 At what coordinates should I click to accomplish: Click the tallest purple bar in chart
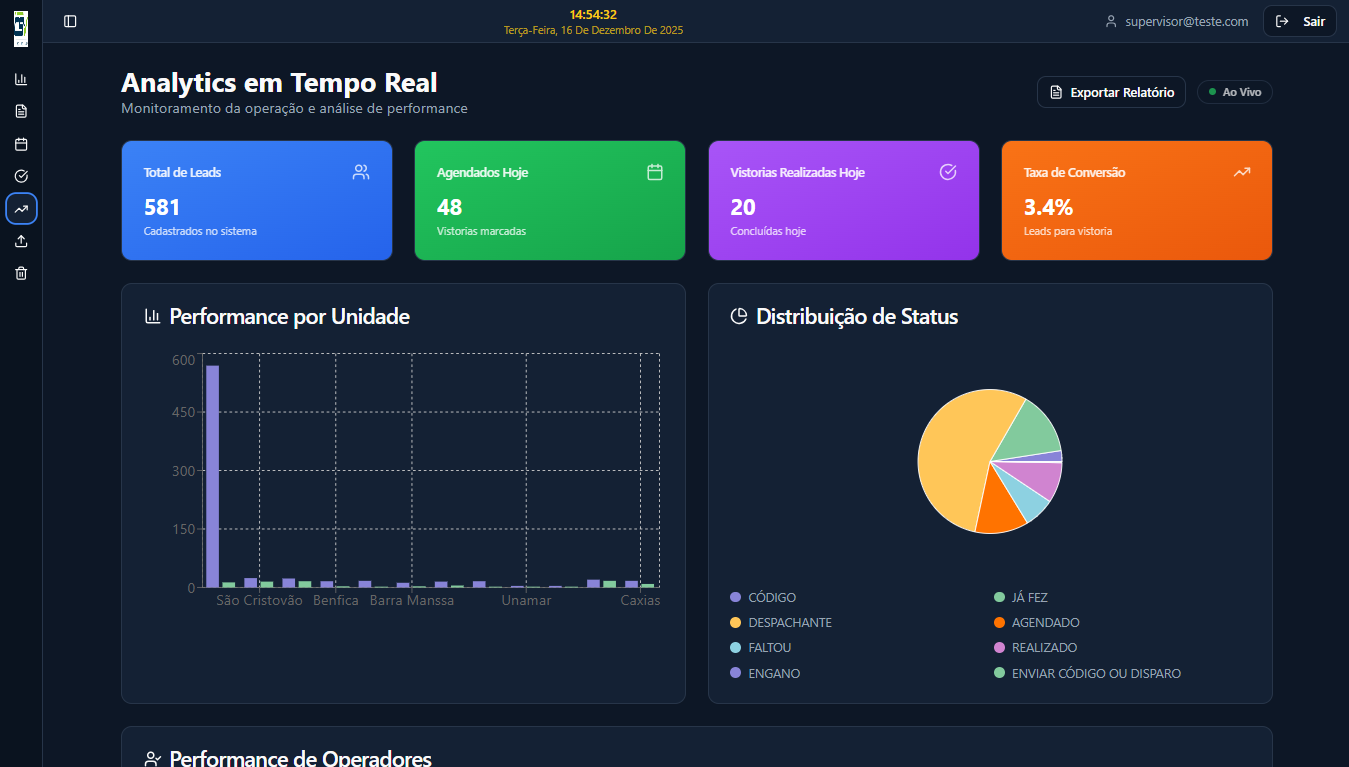[x=212, y=476]
